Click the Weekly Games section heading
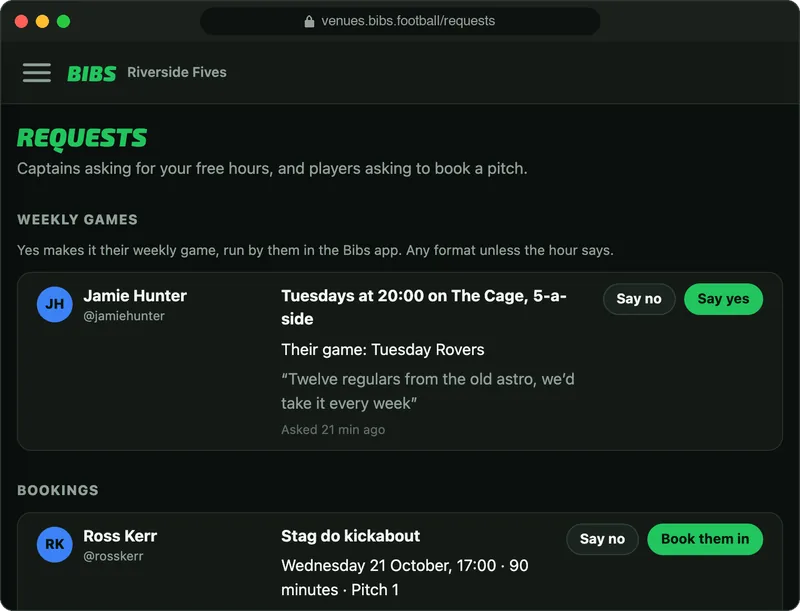This screenshot has width=800, height=611. click(x=78, y=220)
